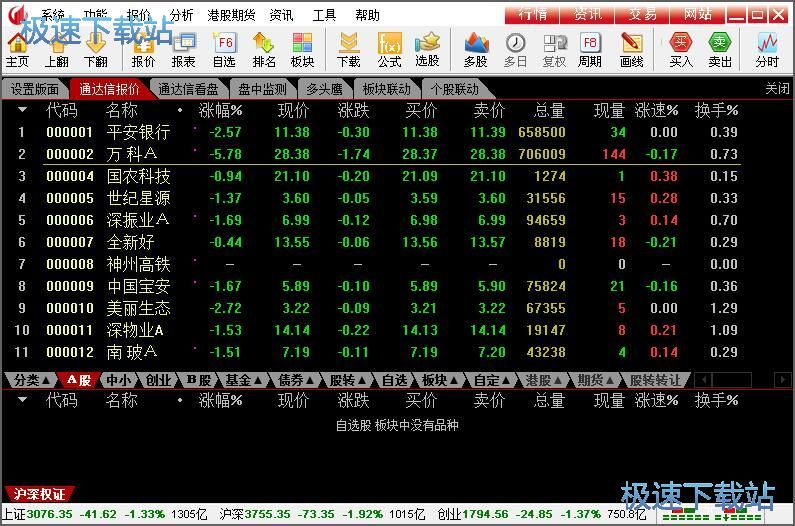The image size is (795, 526).
Task: Open the 分析 menu
Action: click(181, 15)
